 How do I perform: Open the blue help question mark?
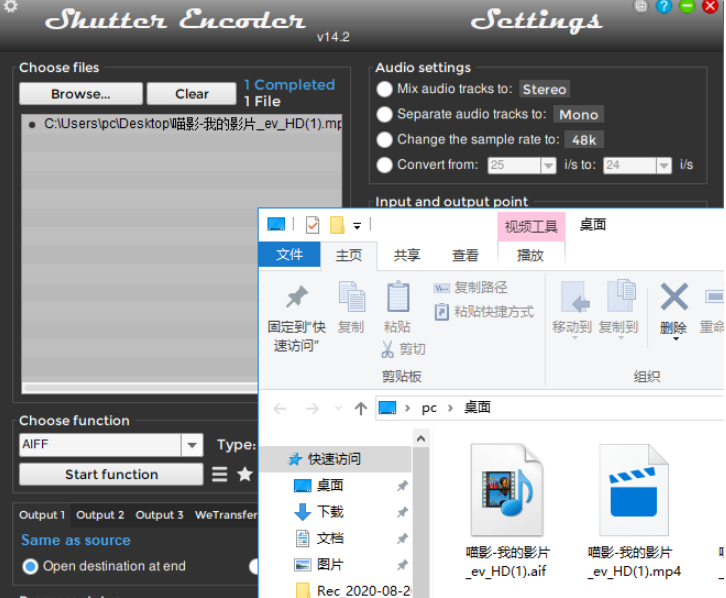click(663, 6)
